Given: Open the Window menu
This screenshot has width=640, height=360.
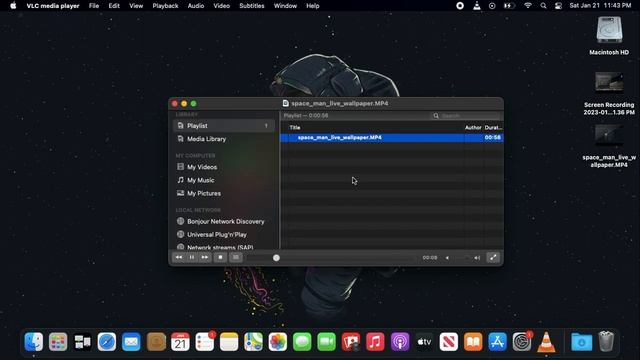Looking at the screenshot, I should (285, 6).
